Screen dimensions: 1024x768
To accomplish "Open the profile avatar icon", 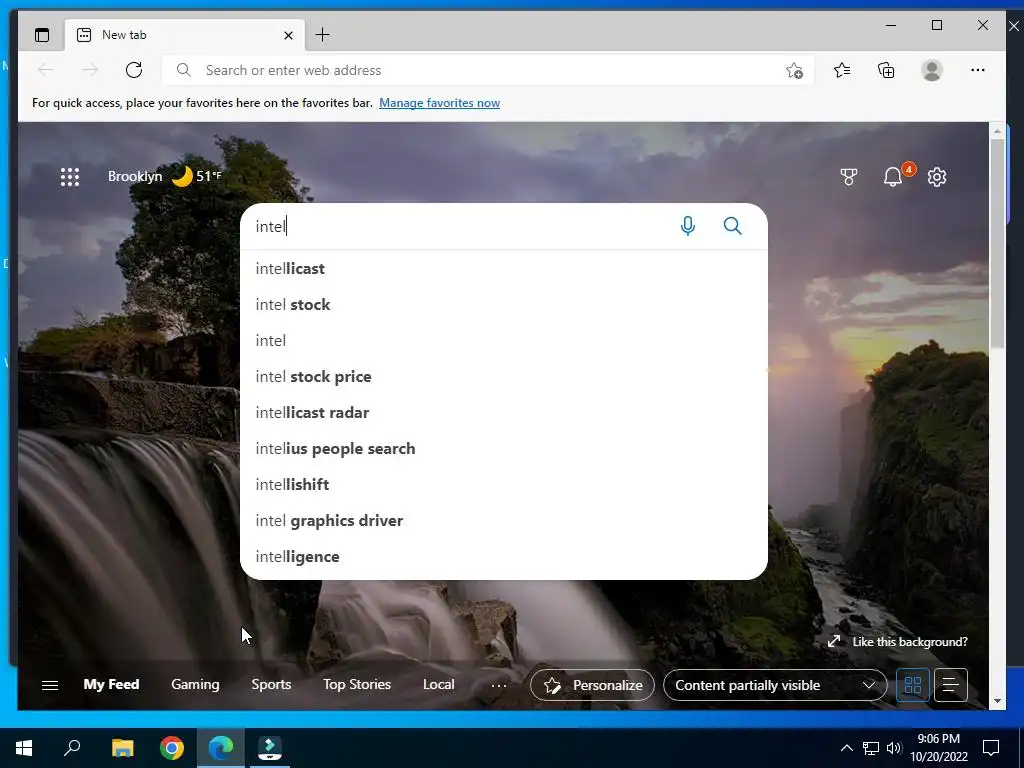I will click(x=932, y=70).
